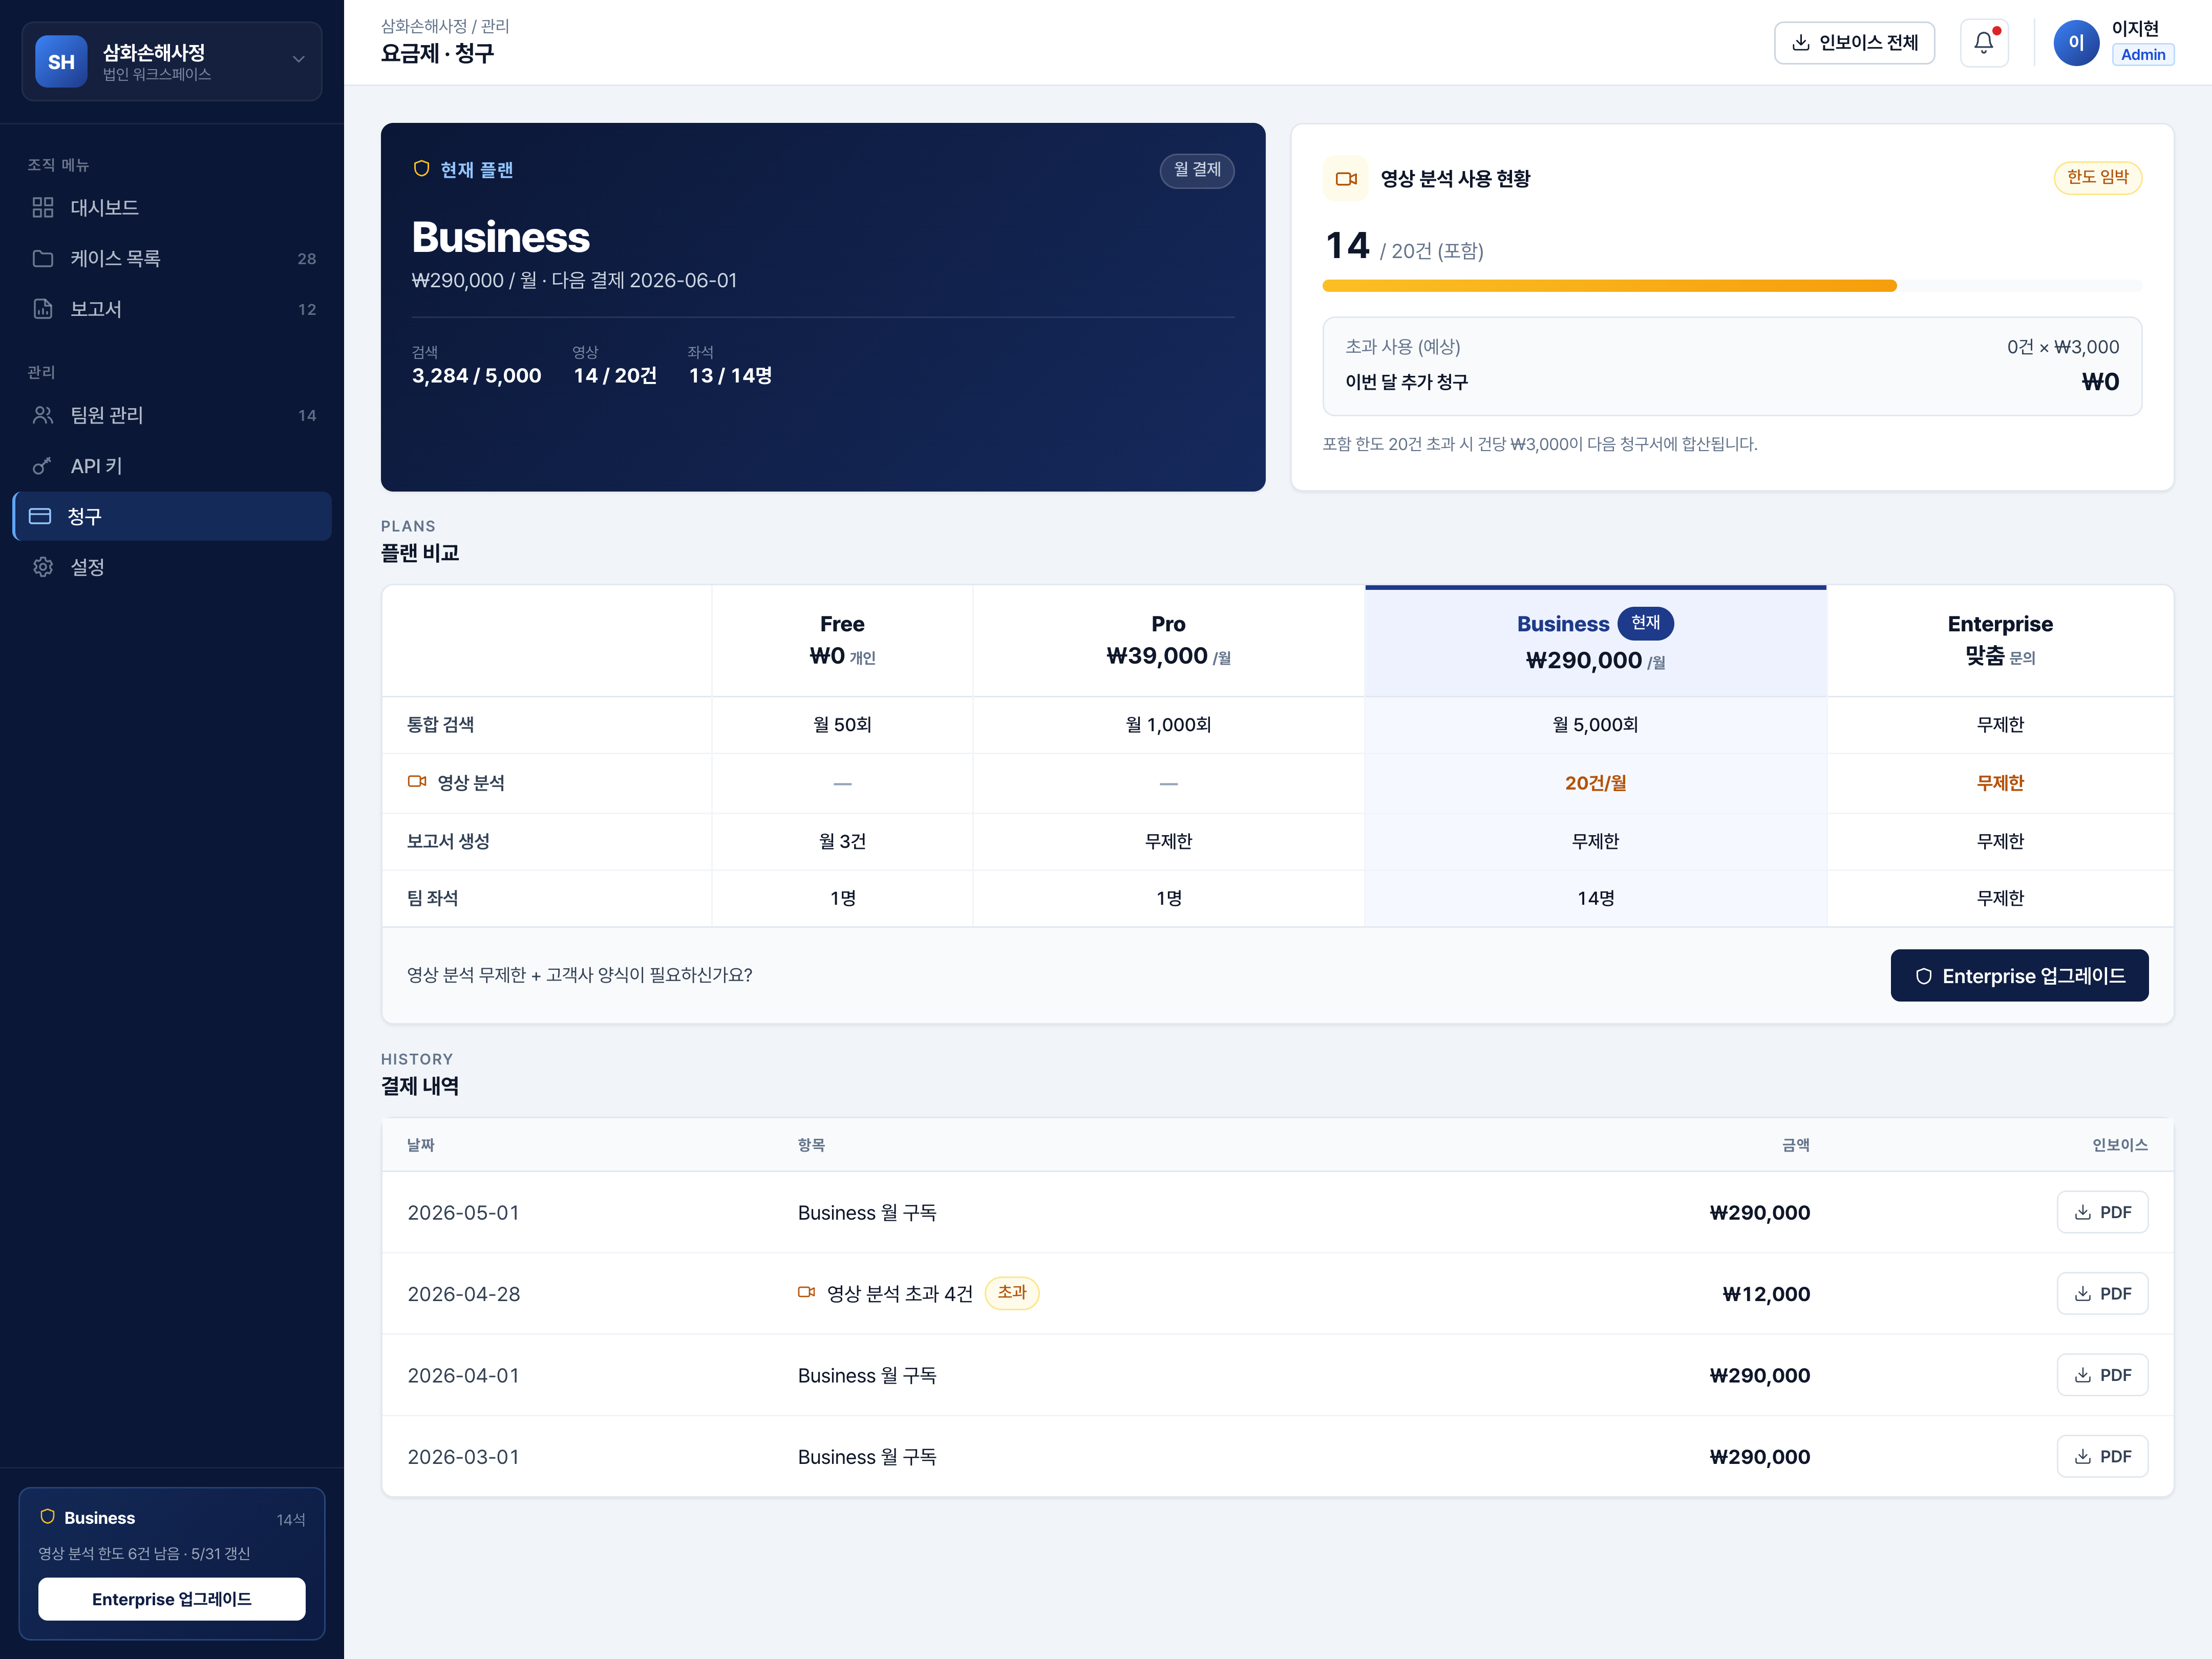2212x1659 pixels.
Task: Click the 이지현 user avatar
Action: click(x=2076, y=43)
